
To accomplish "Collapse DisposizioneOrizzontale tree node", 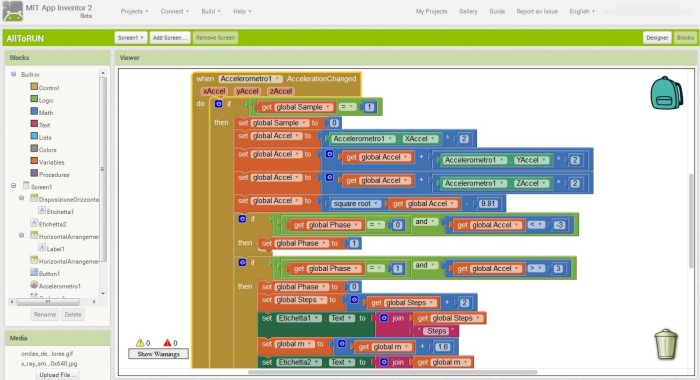I will (x=21, y=198).
